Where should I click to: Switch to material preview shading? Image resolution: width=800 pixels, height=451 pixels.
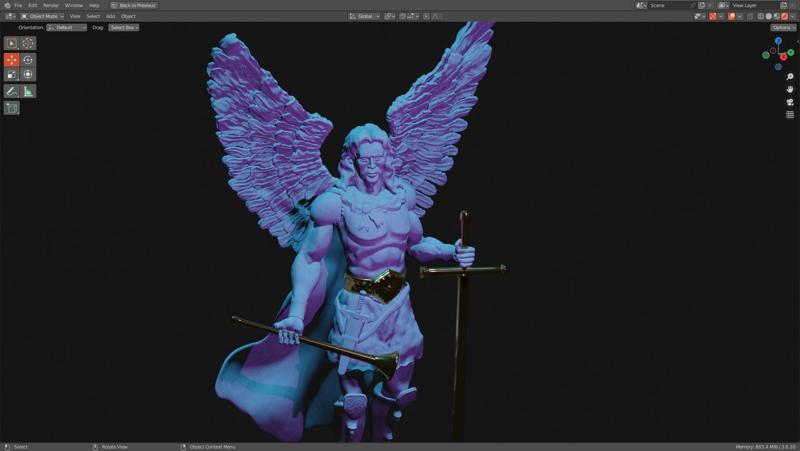point(777,16)
